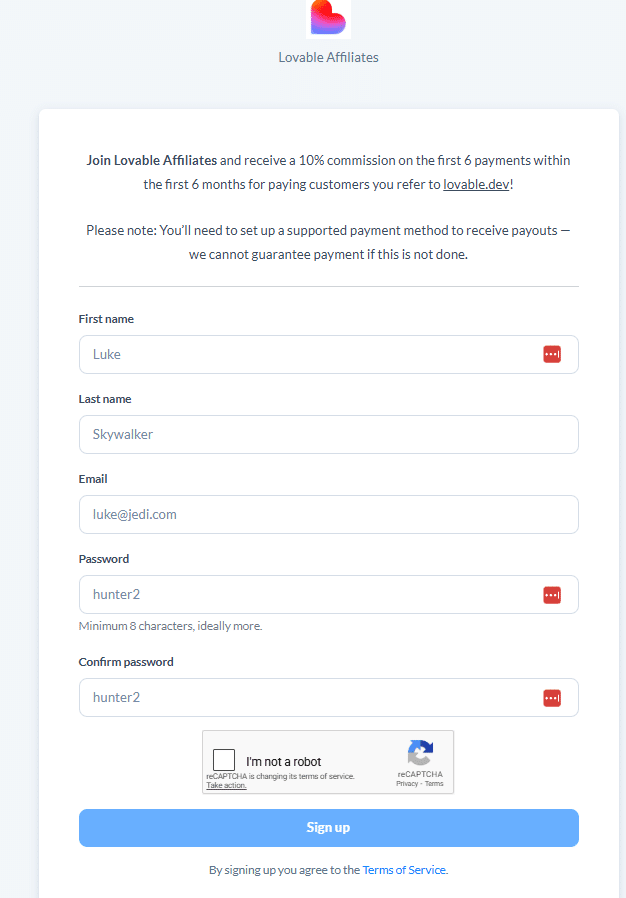
Task: Click the reCAPTCHA logo icon
Action: [x=420, y=753]
